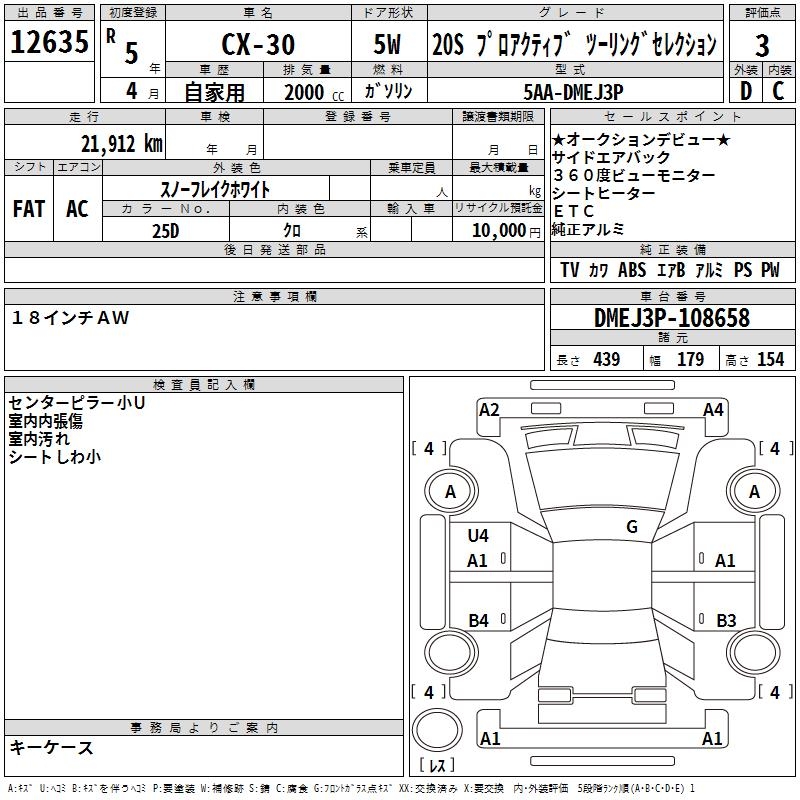The width and height of the screenshot is (800, 800).
Task: Click the エアB airbag equipment code
Action: [670, 270]
